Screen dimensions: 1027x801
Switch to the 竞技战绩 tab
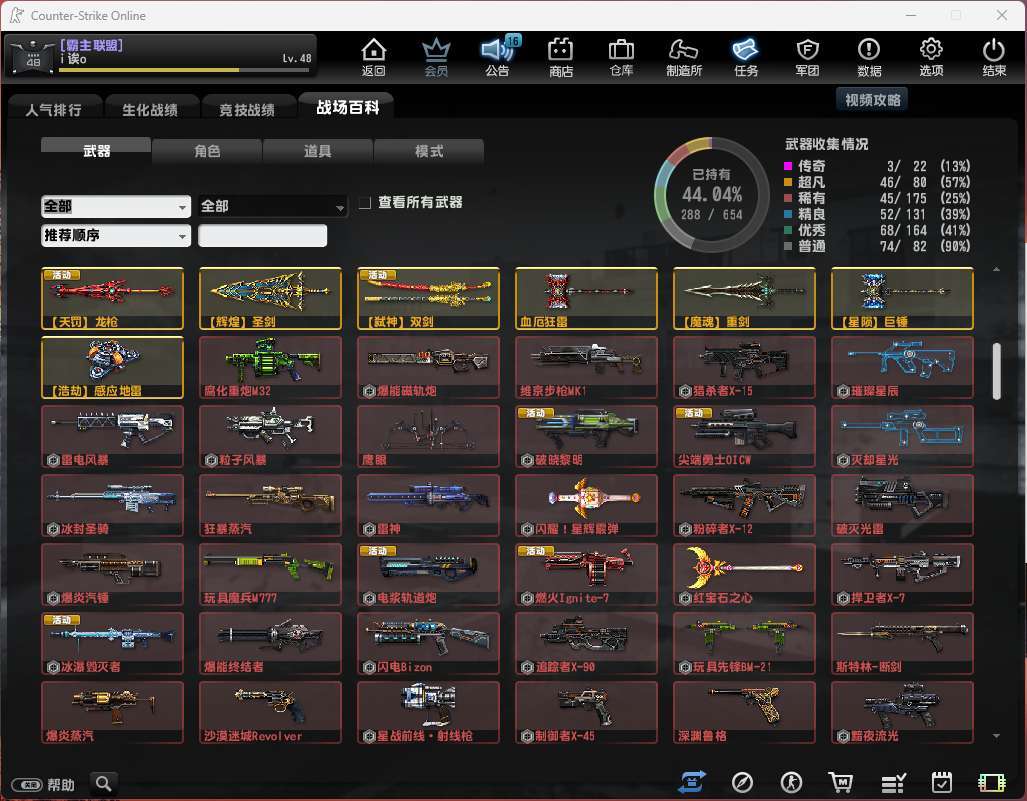click(248, 109)
